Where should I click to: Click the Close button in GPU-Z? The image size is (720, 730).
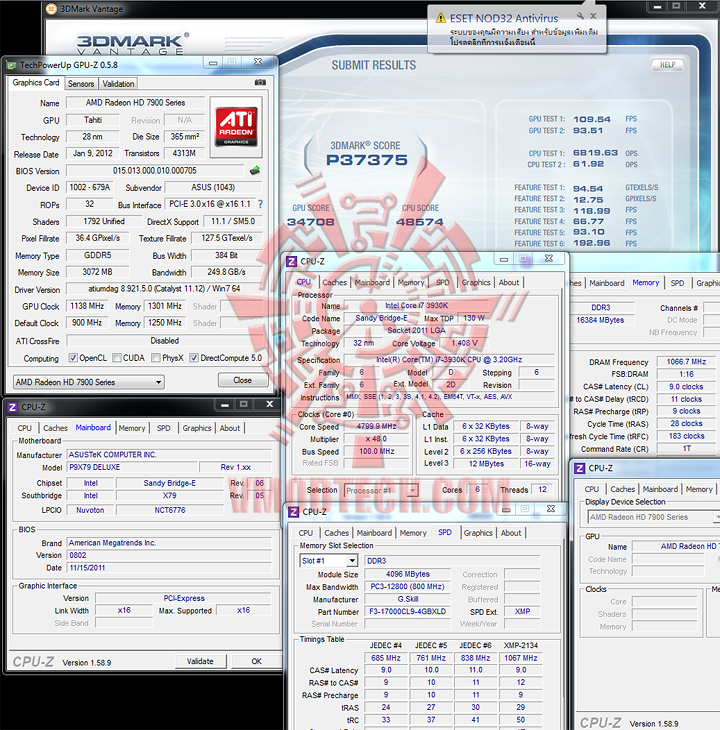click(242, 380)
